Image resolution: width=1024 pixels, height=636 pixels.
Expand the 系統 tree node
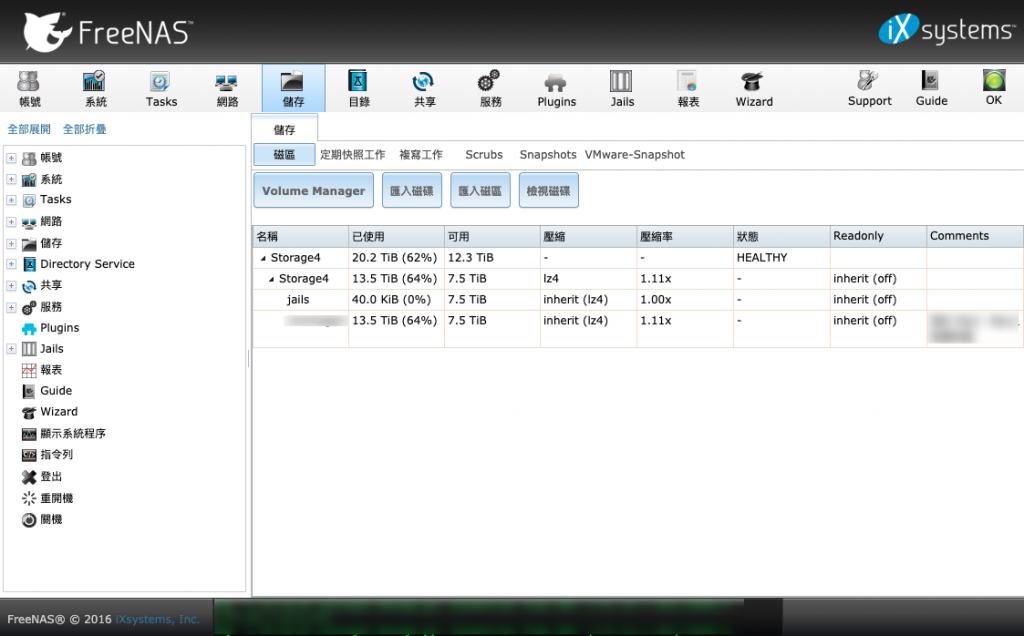tap(11, 179)
